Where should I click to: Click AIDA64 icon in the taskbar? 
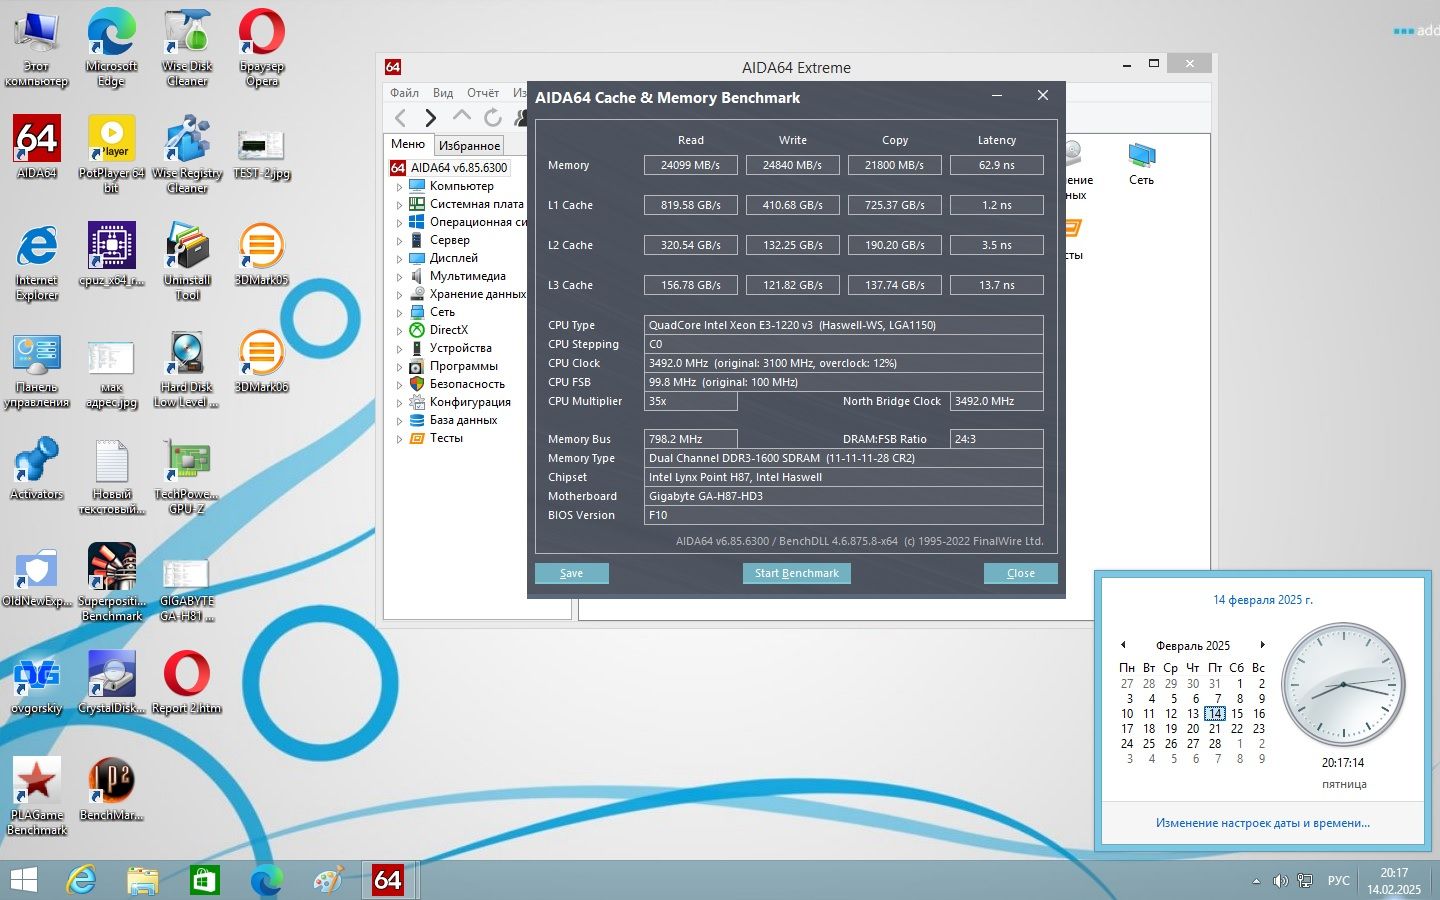point(387,880)
